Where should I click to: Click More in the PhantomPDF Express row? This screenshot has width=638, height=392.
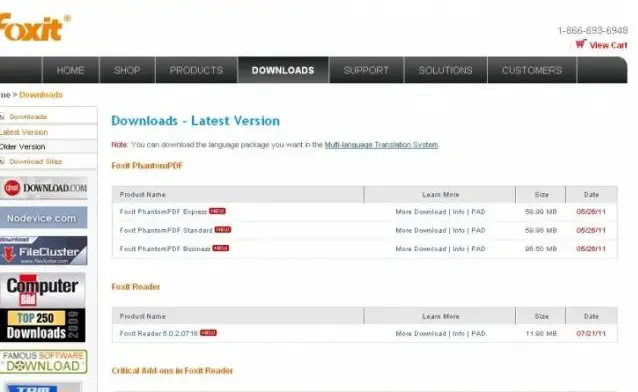pos(404,212)
